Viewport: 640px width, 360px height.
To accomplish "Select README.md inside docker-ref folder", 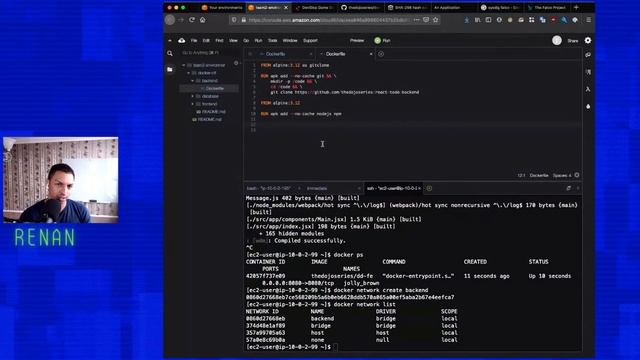I will pos(214,112).
